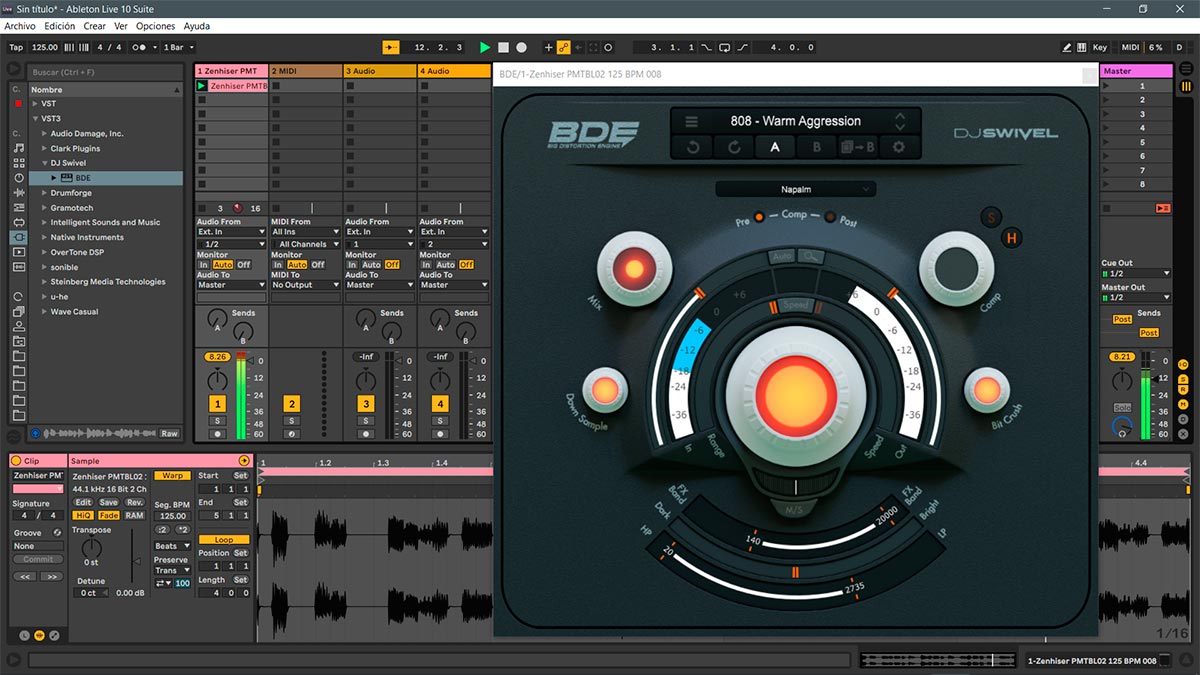1200x675 pixels.
Task: Click the orange H button in BDE
Action: pyautogui.click(x=1012, y=238)
